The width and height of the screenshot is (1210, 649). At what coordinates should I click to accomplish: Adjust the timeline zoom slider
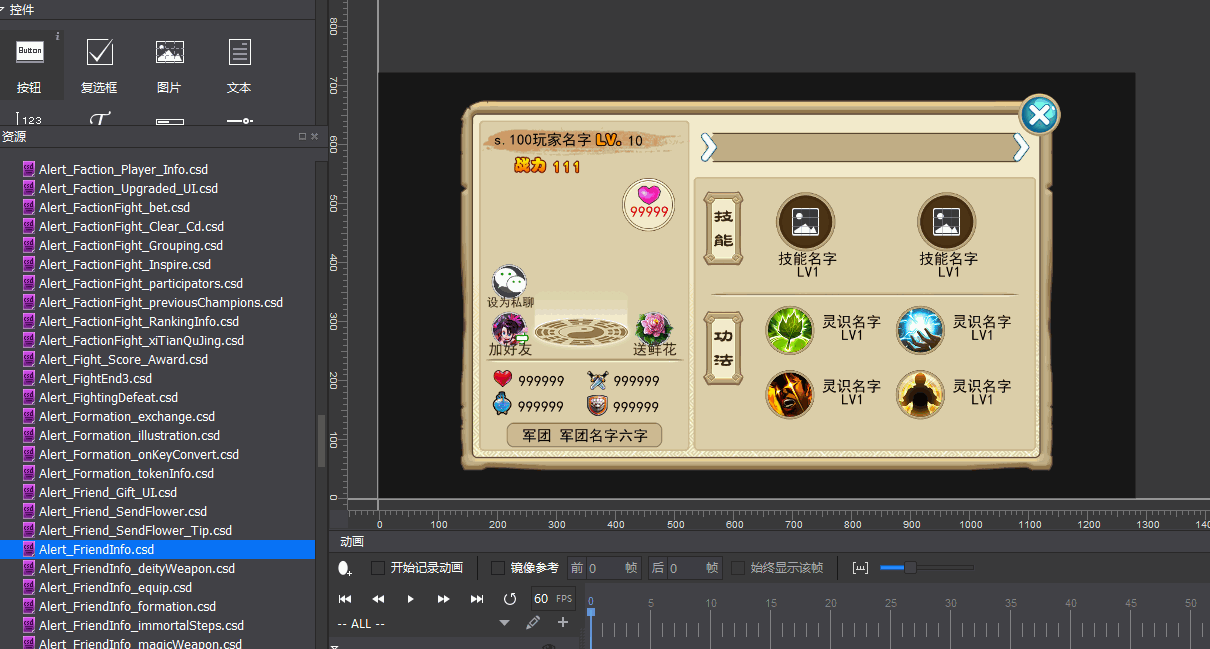[x=910, y=568]
